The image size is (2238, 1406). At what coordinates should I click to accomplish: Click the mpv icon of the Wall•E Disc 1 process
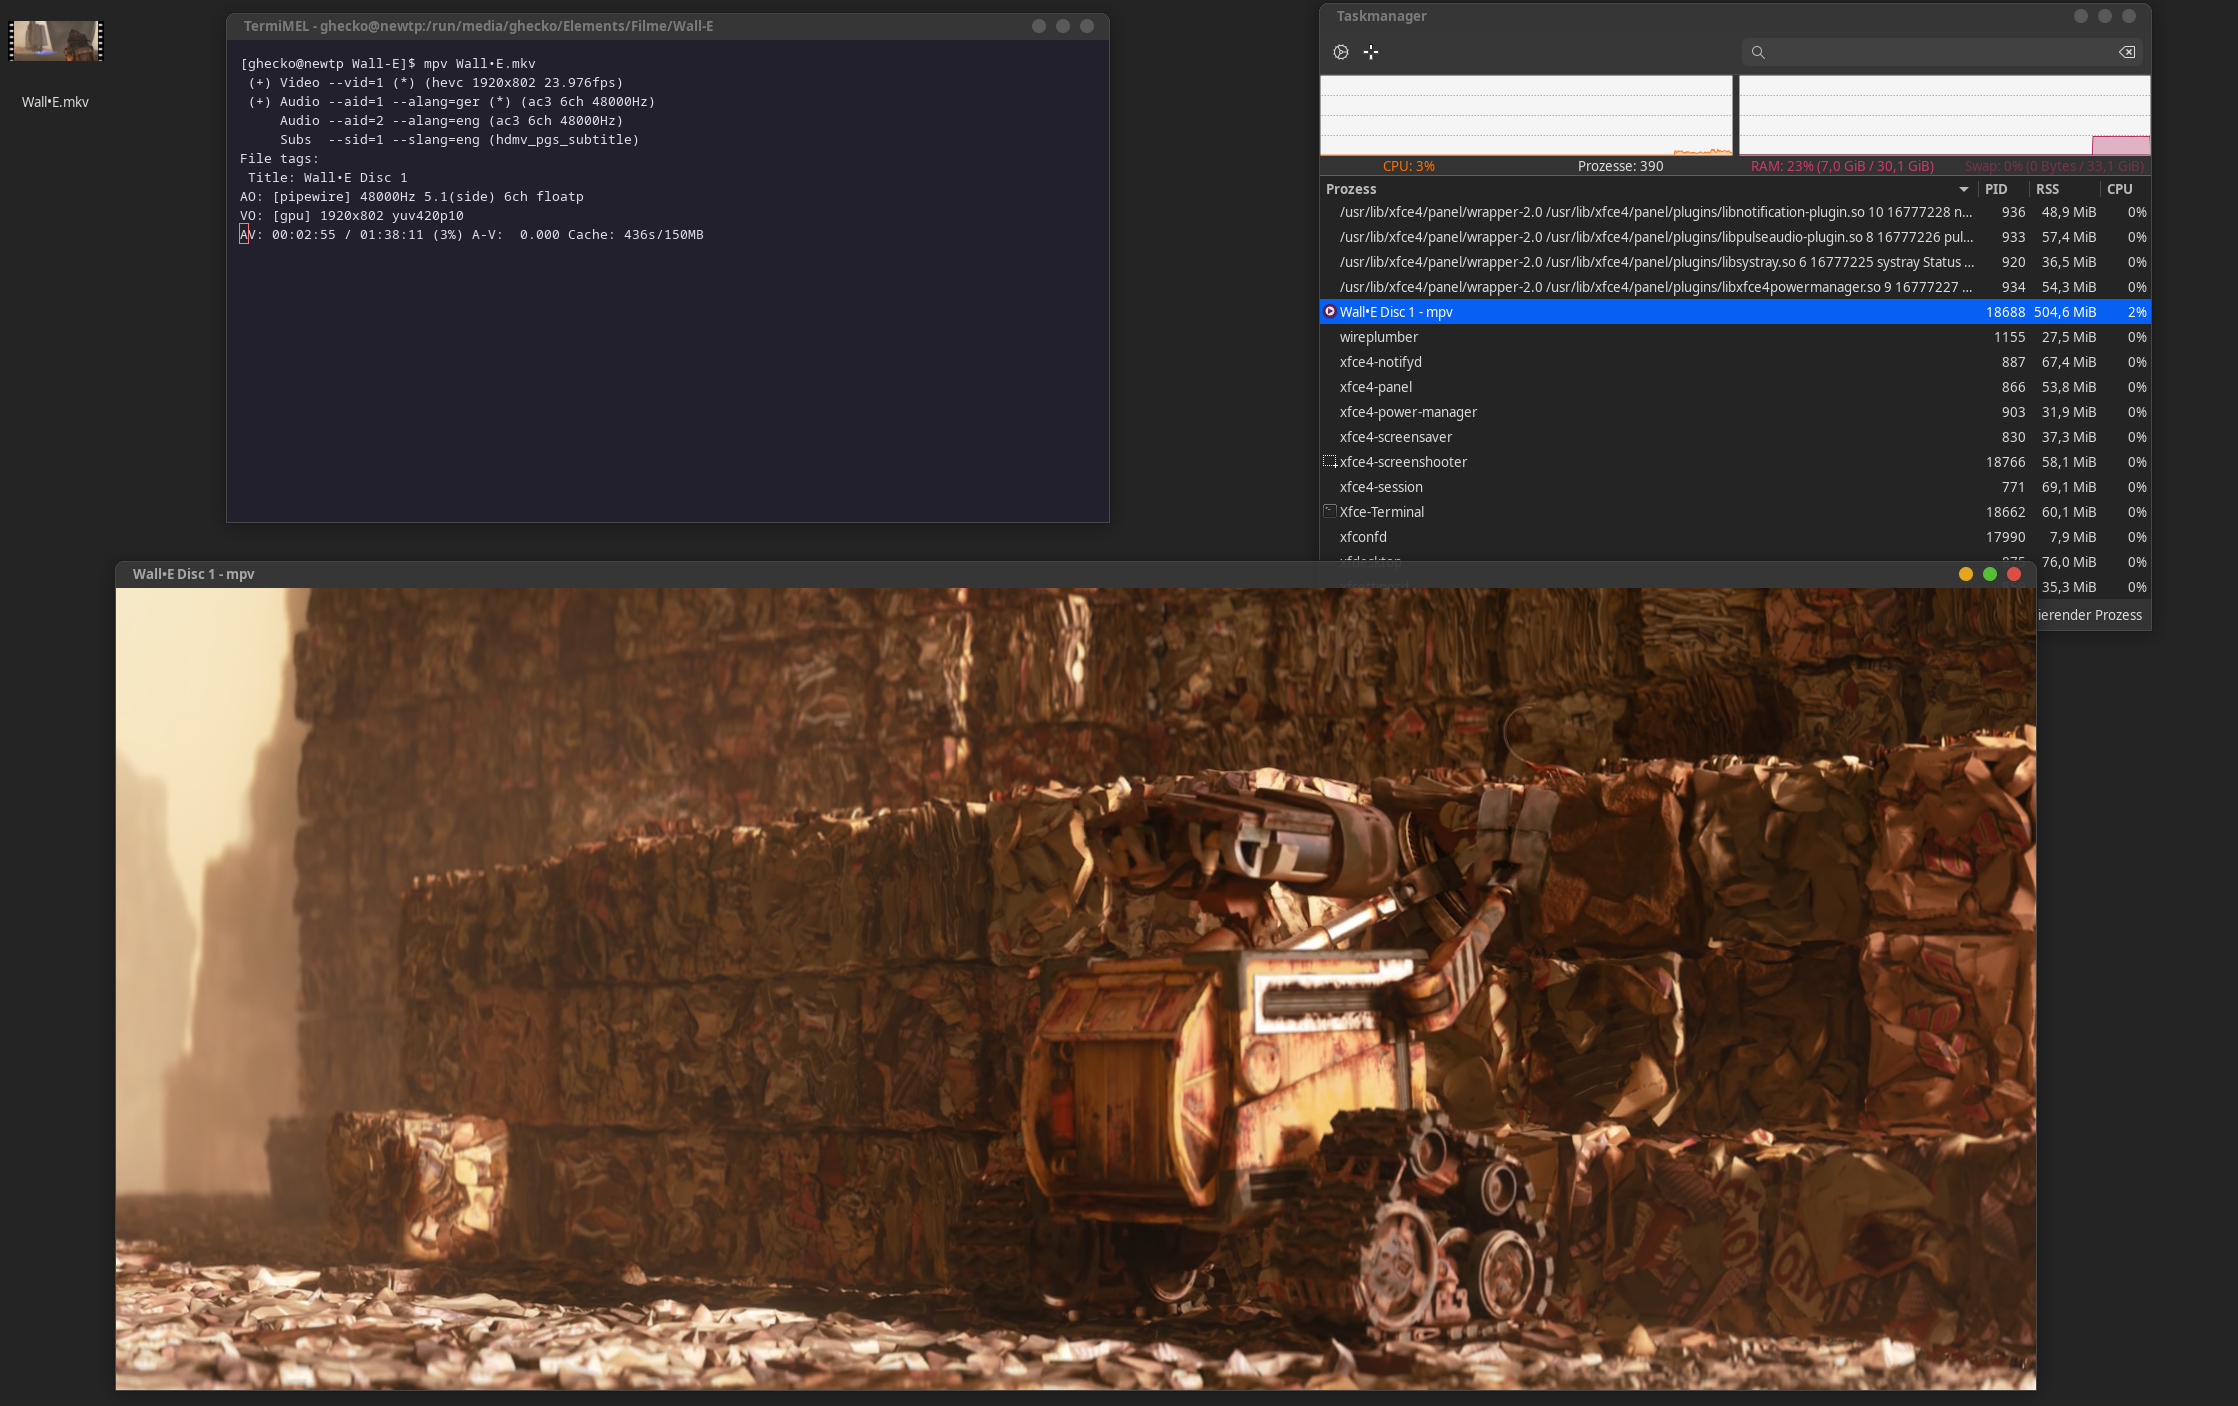(1330, 312)
